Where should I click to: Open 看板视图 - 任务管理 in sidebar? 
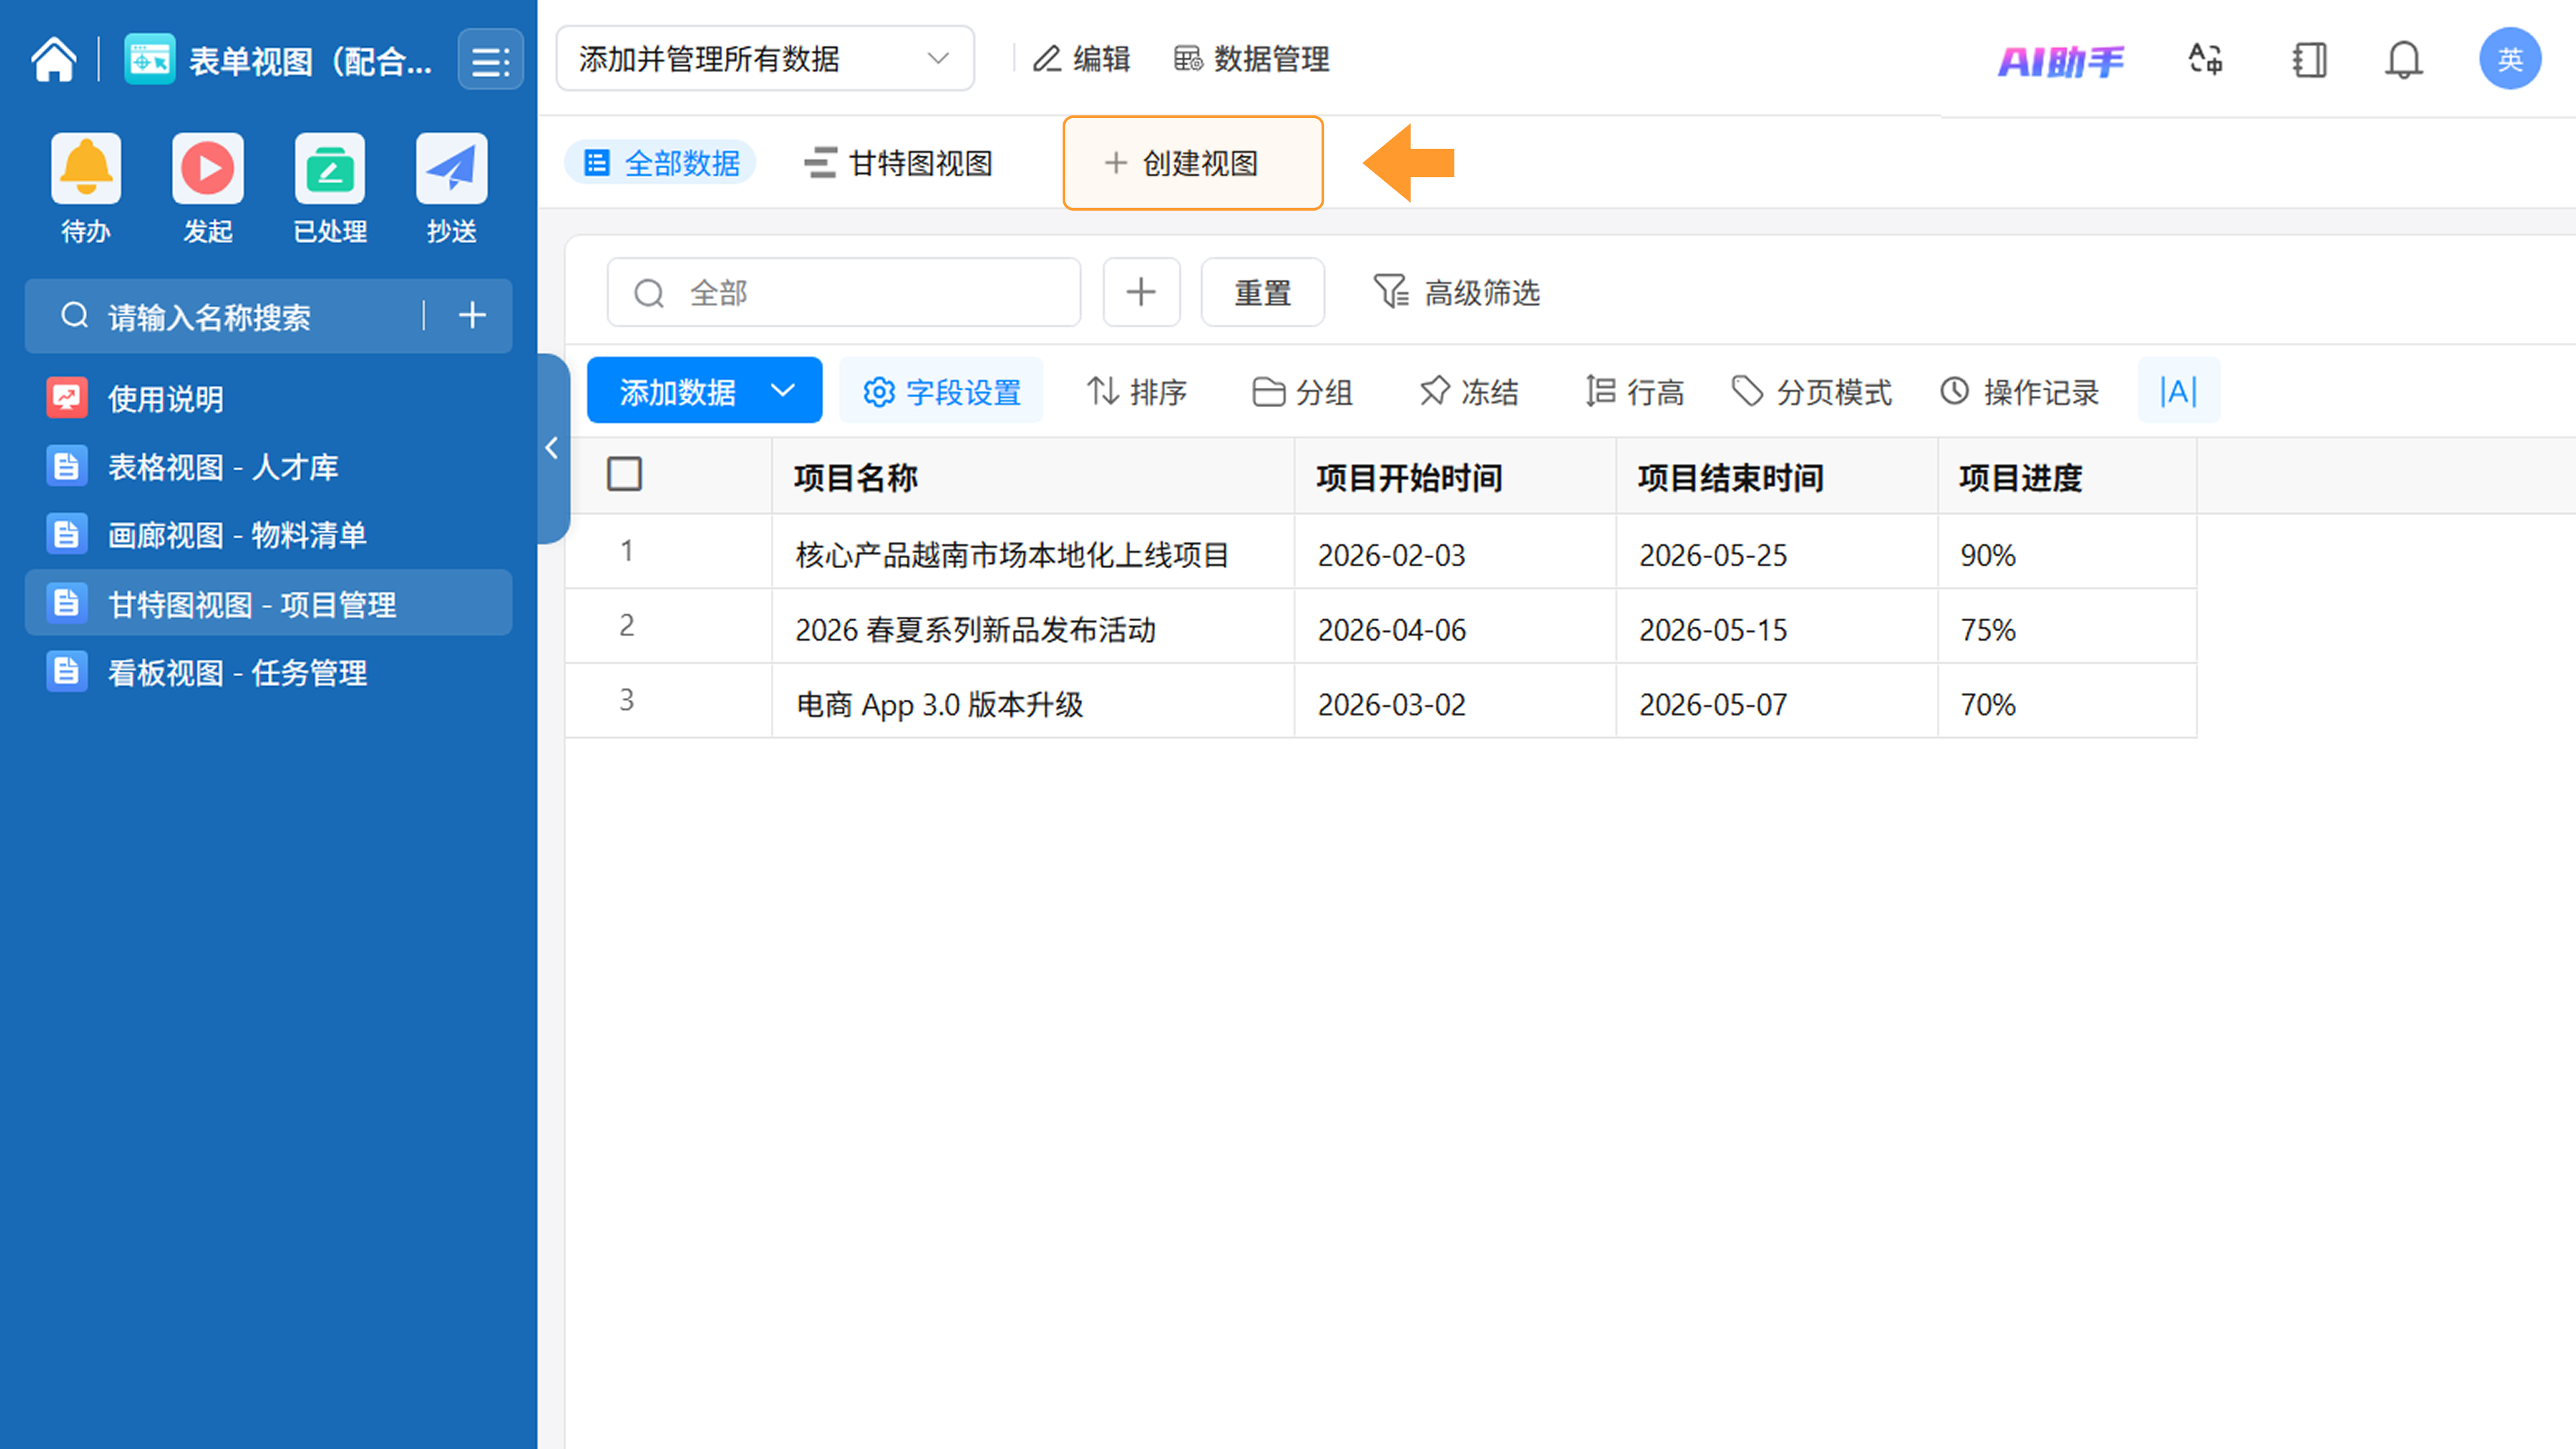(x=237, y=673)
